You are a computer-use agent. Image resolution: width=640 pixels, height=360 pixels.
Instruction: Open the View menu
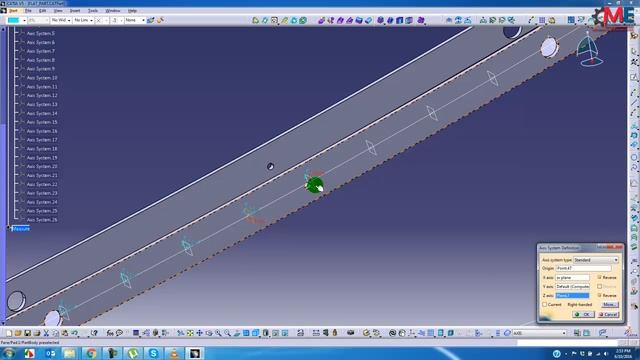point(58,11)
